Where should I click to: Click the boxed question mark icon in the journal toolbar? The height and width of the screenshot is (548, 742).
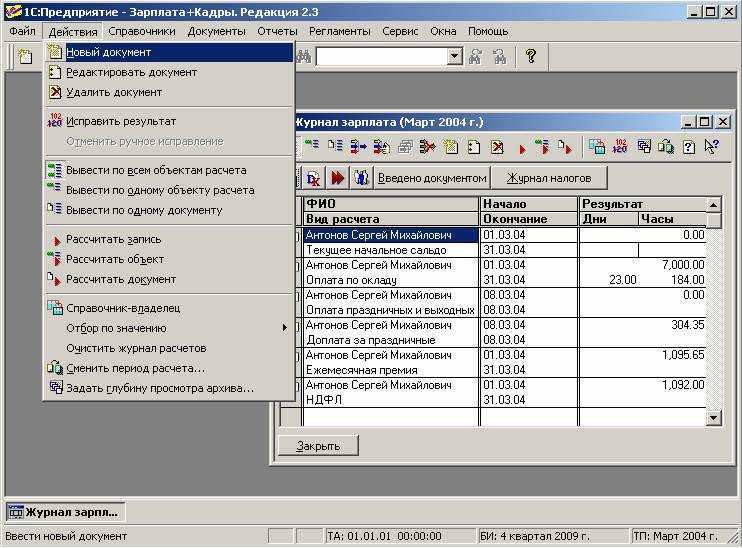[x=689, y=147]
